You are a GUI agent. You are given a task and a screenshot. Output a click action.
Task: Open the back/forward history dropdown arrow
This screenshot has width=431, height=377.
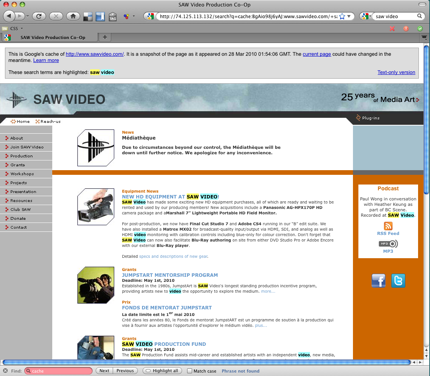pos(28,16)
